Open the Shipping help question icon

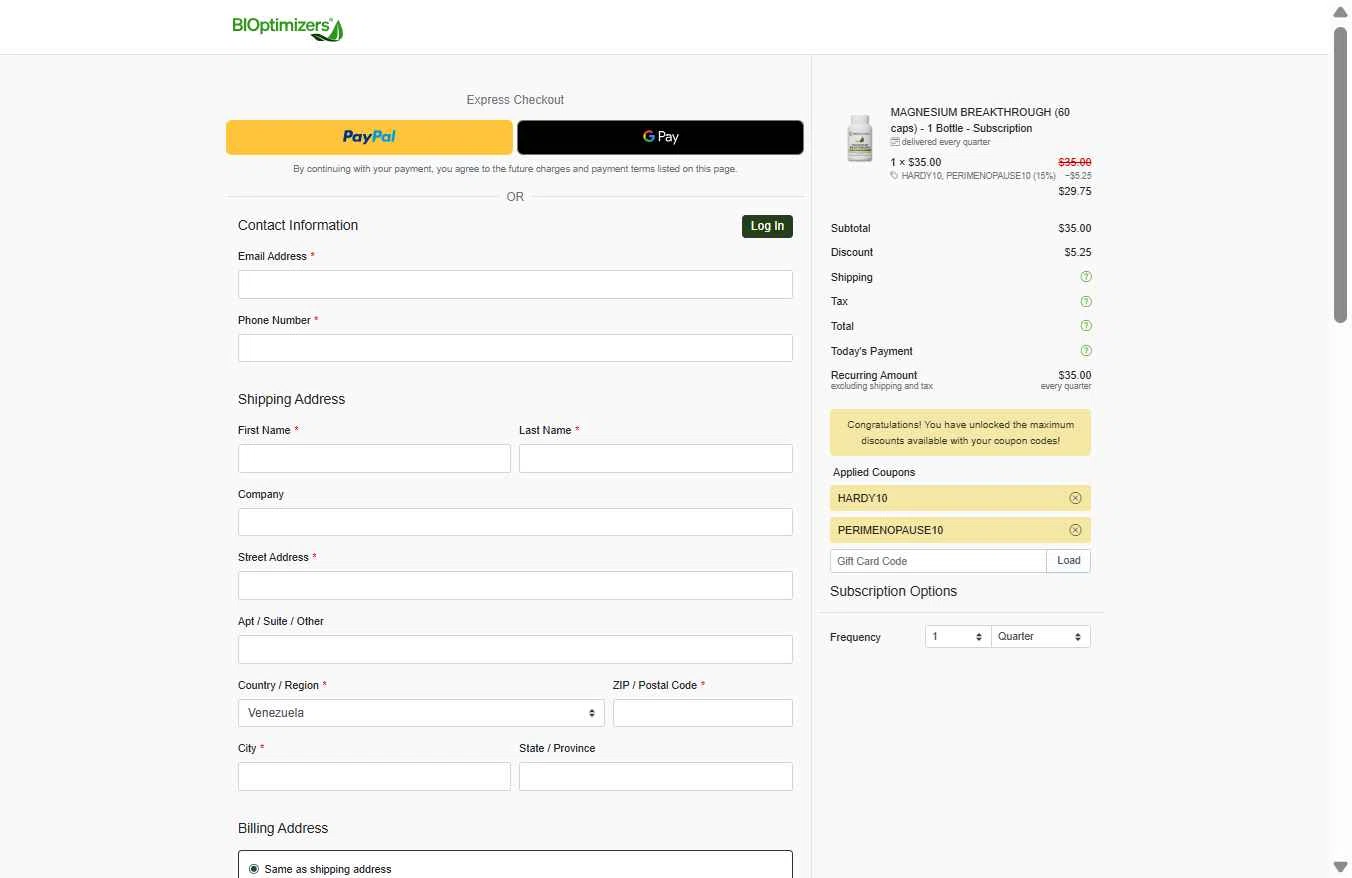pyautogui.click(x=1086, y=277)
